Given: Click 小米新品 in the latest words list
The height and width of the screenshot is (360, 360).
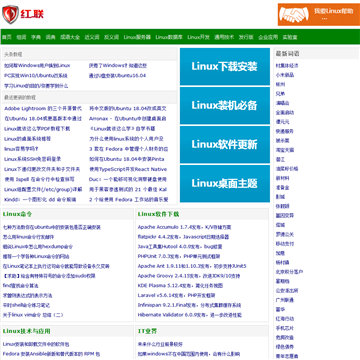Looking at the screenshot, I should click(x=285, y=75).
